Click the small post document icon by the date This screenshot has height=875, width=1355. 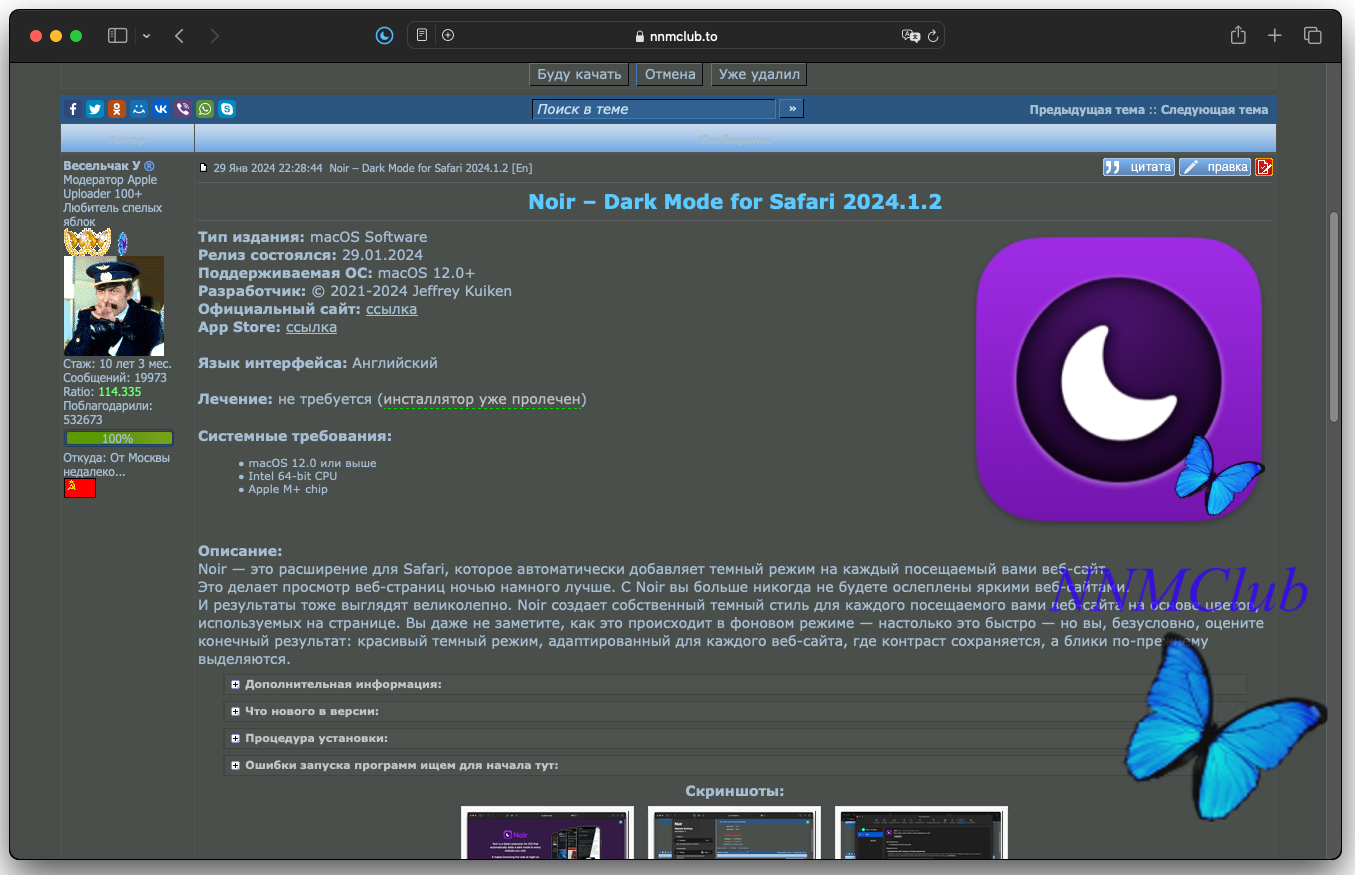[203, 168]
